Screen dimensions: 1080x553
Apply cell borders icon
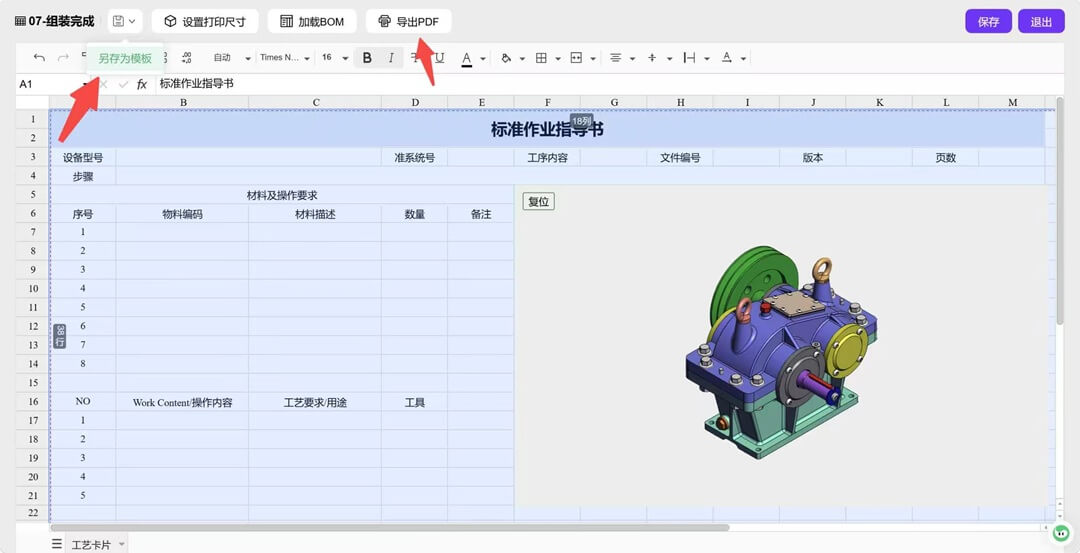tap(541, 58)
